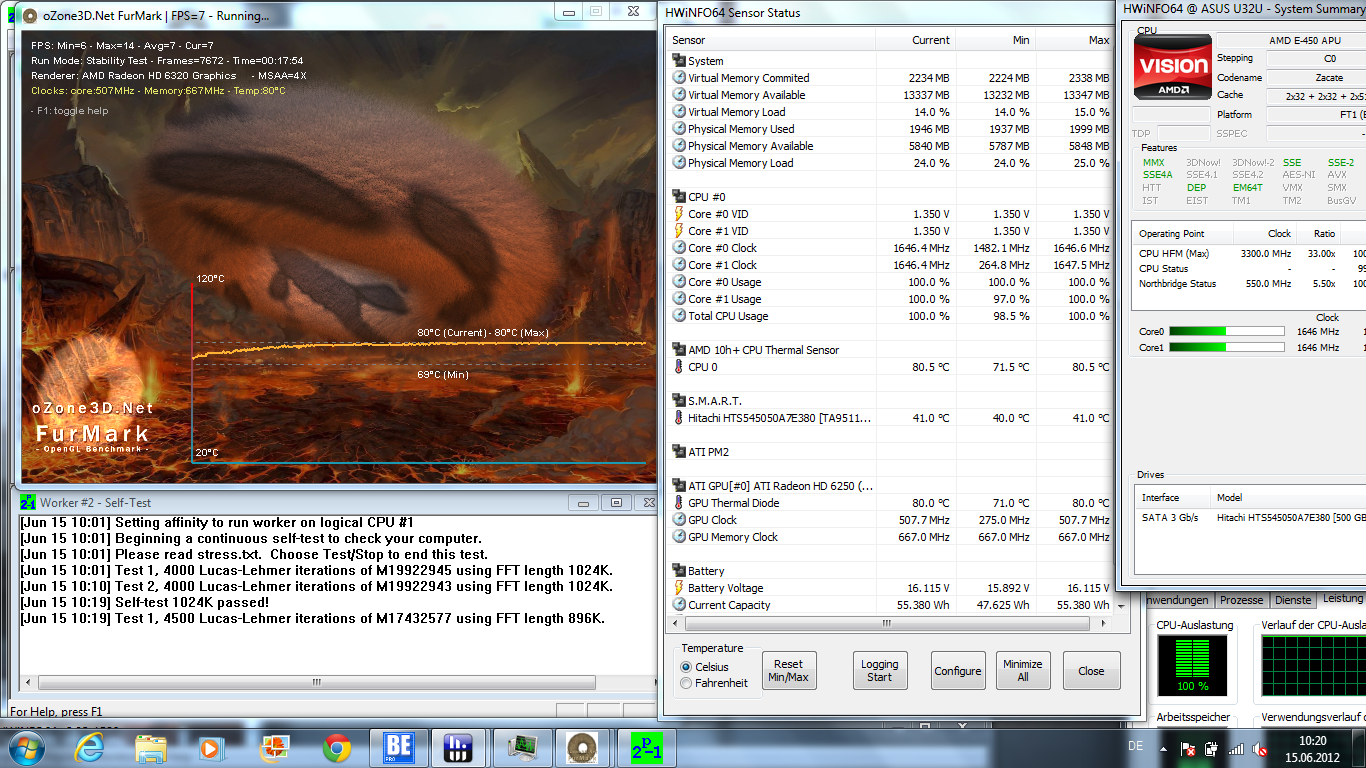The height and width of the screenshot is (768, 1366).
Task: Show hidden system tray icons
Action: click(1164, 748)
